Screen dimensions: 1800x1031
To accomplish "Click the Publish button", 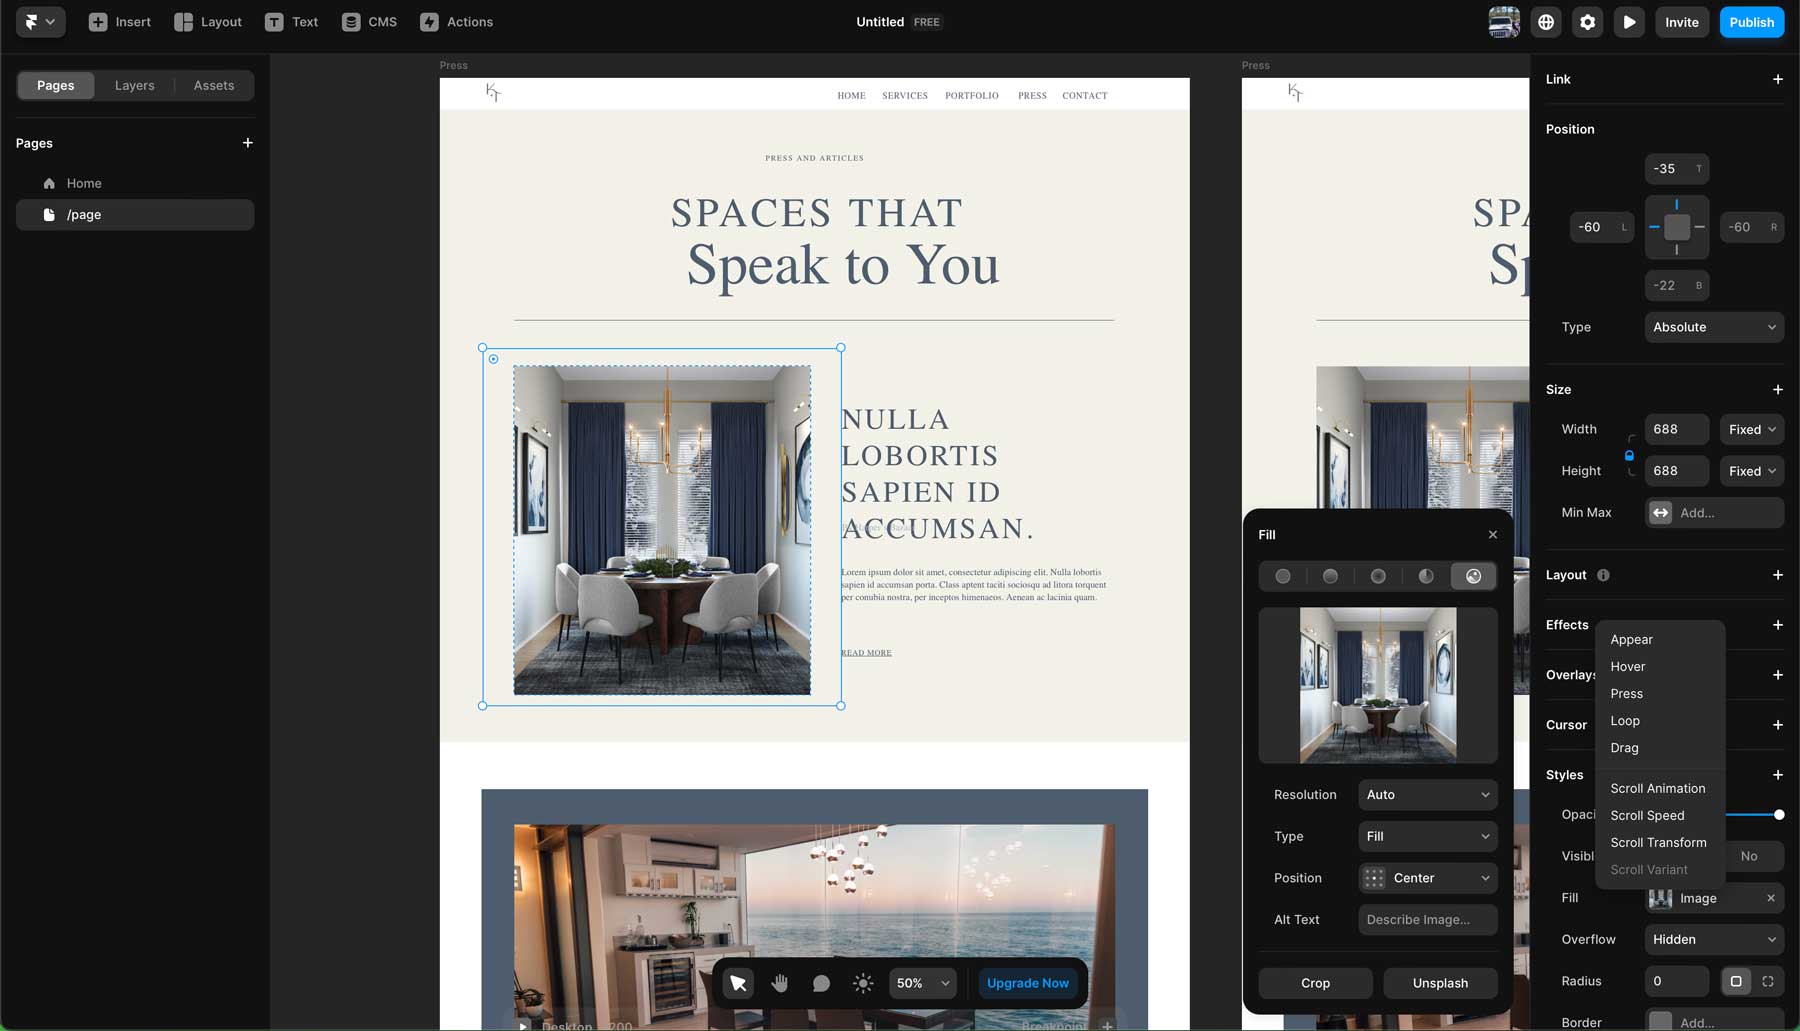I will (1751, 21).
